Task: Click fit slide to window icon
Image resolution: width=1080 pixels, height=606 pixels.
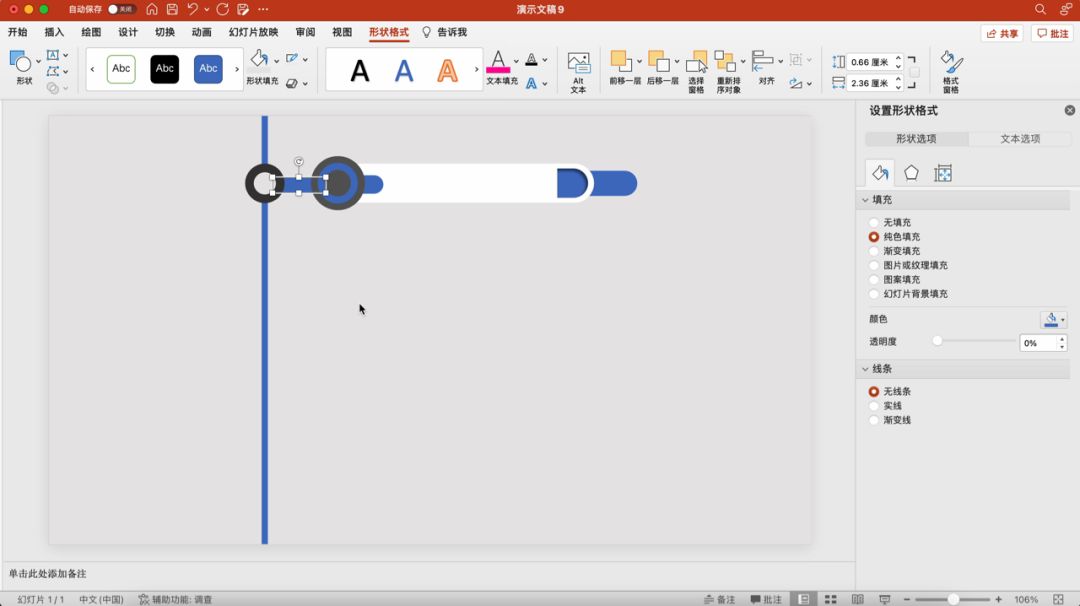Action: (x=1058, y=599)
